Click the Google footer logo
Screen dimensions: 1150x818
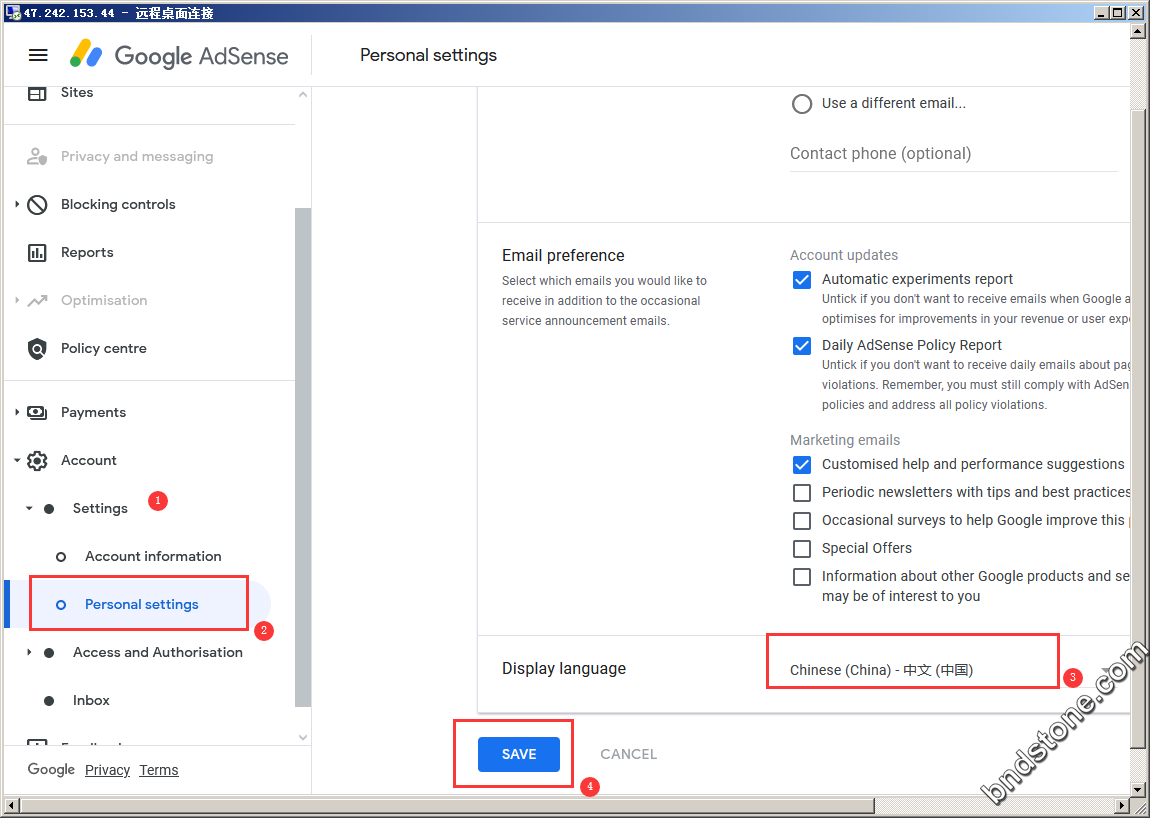pyautogui.click(x=51, y=770)
